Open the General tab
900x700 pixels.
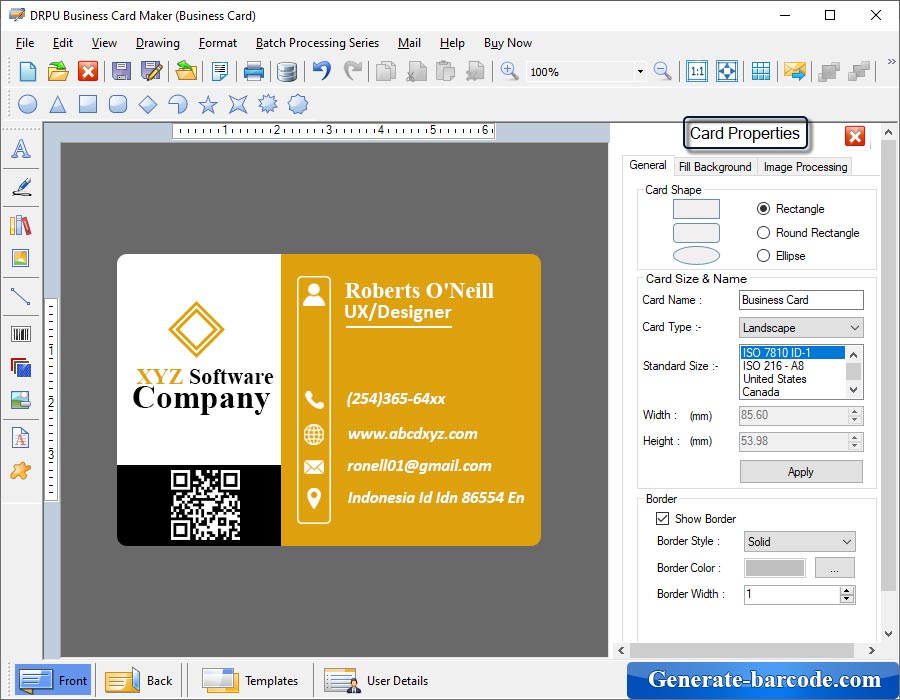click(x=647, y=165)
